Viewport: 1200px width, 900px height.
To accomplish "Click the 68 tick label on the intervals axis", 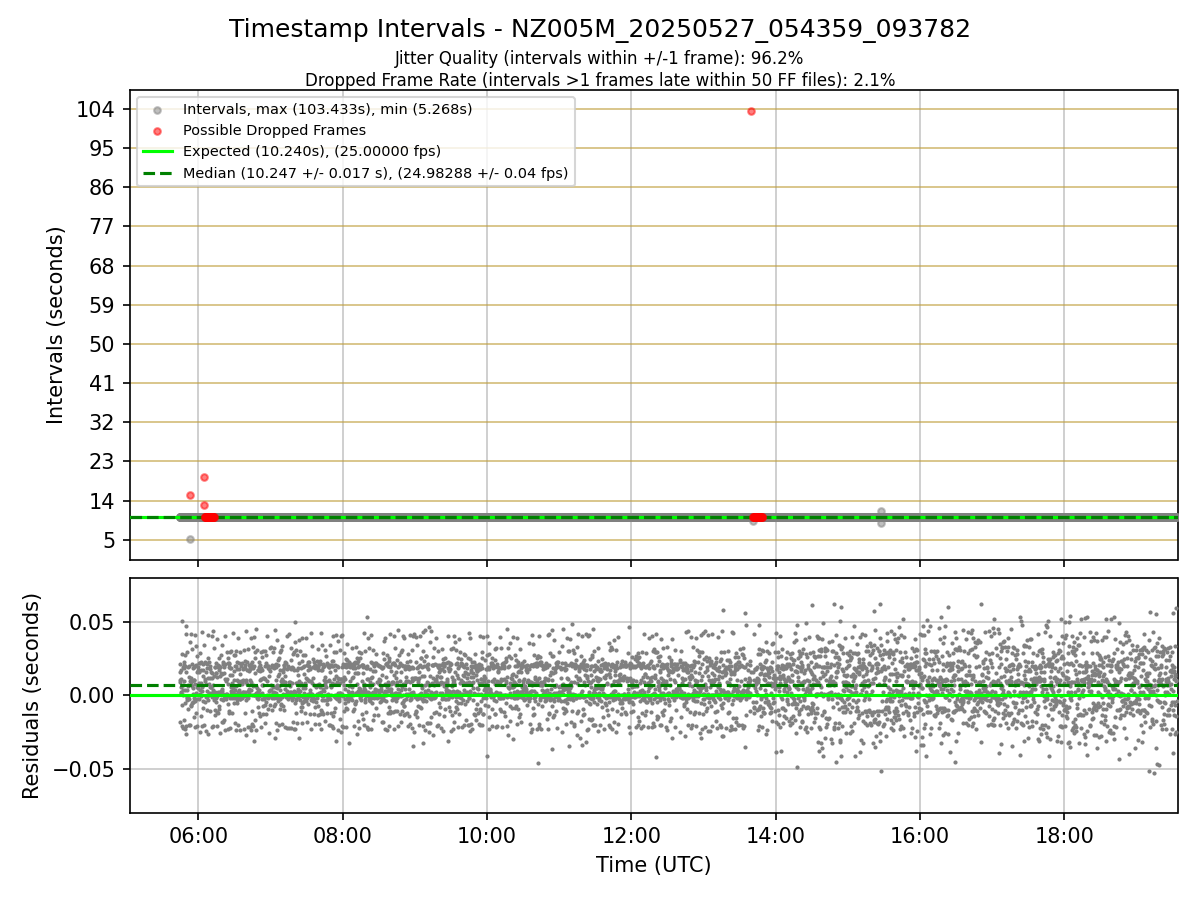I will pyautogui.click(x=102, y=266).
